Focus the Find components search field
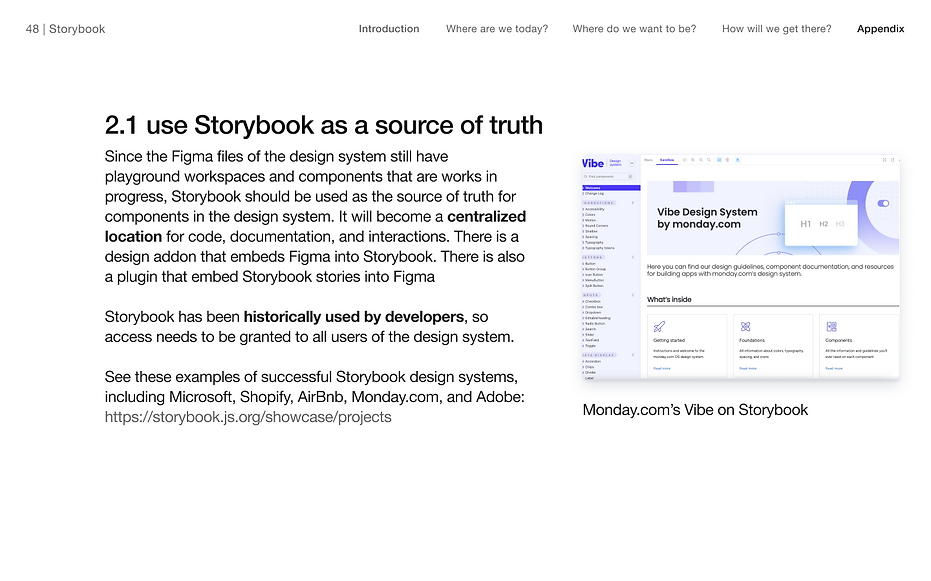Image resolution: width=931 pixels, height=581 pixels. click(609, 176)
